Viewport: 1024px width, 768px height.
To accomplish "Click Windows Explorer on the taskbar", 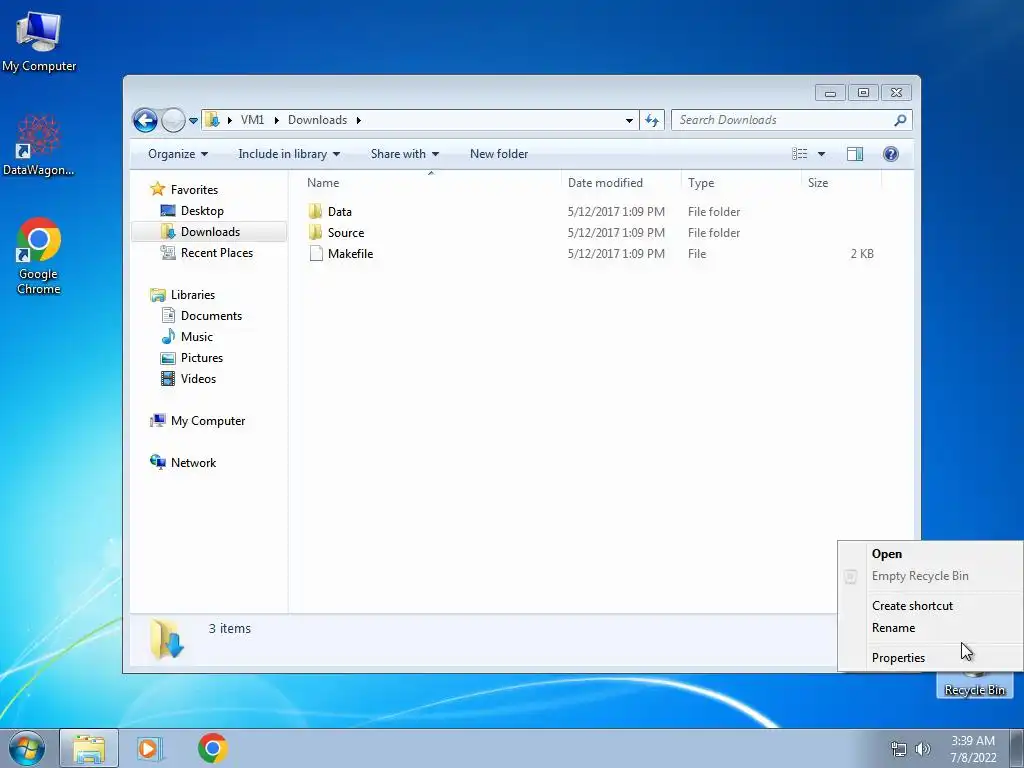I will [x=89, y=748].
